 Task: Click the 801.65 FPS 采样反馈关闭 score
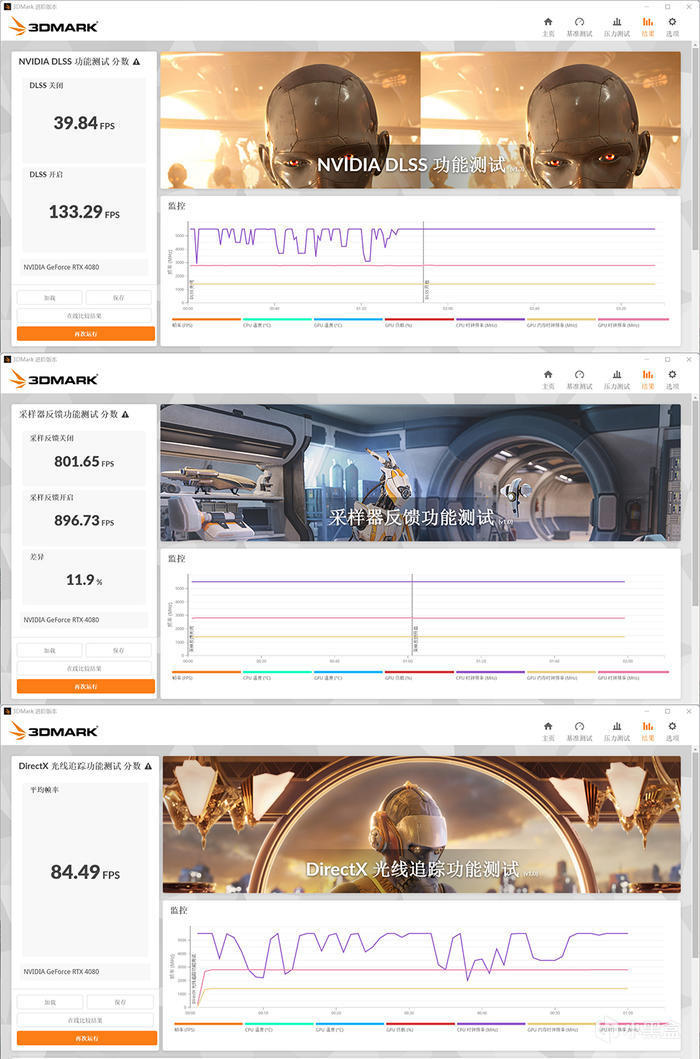pyautogui.click(x=84, y=462)
